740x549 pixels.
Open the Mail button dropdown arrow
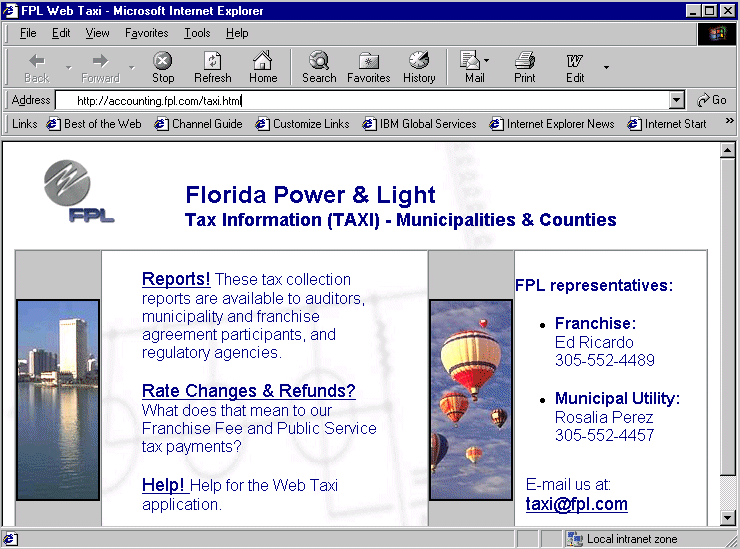coord(487,60)
